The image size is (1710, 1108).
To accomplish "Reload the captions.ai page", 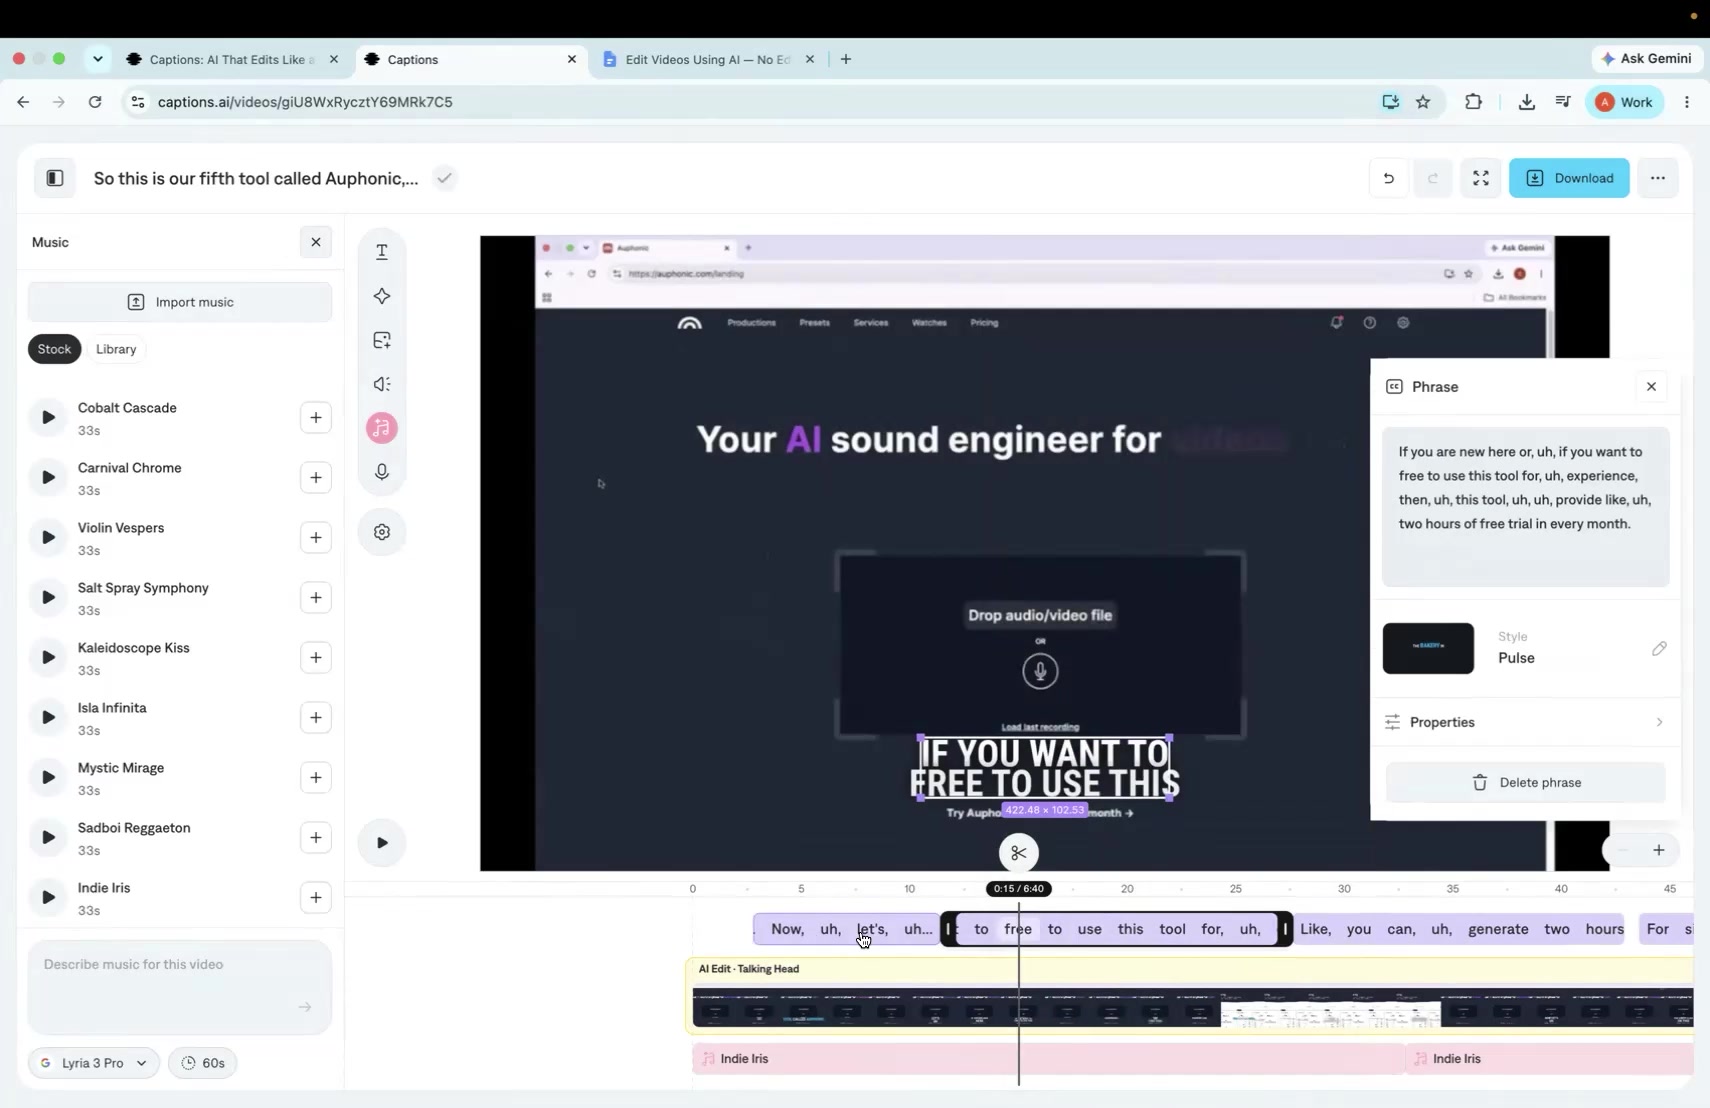I will click(95, 102).
